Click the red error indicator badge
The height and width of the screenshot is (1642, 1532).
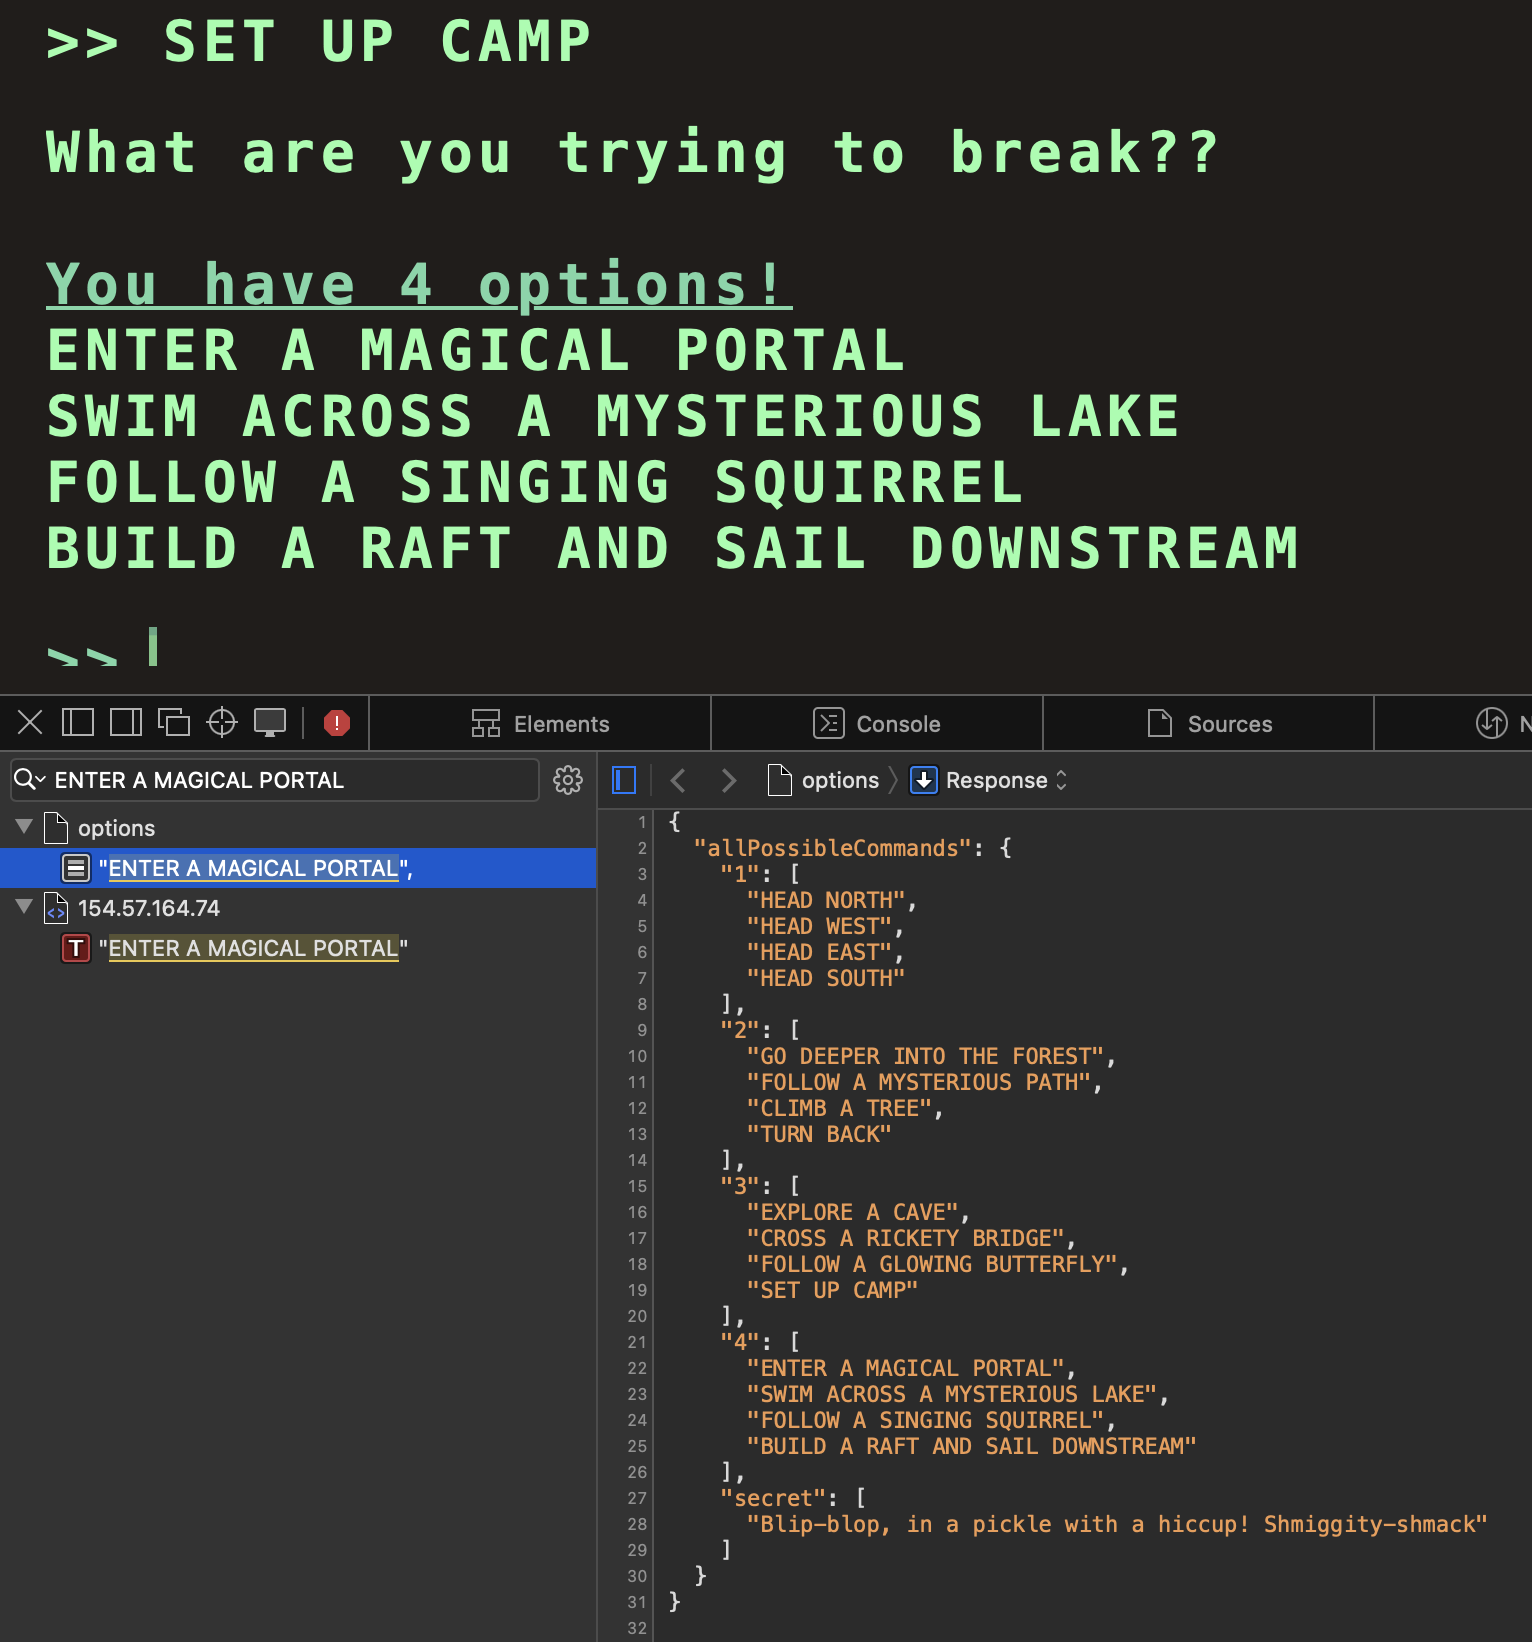337,723
